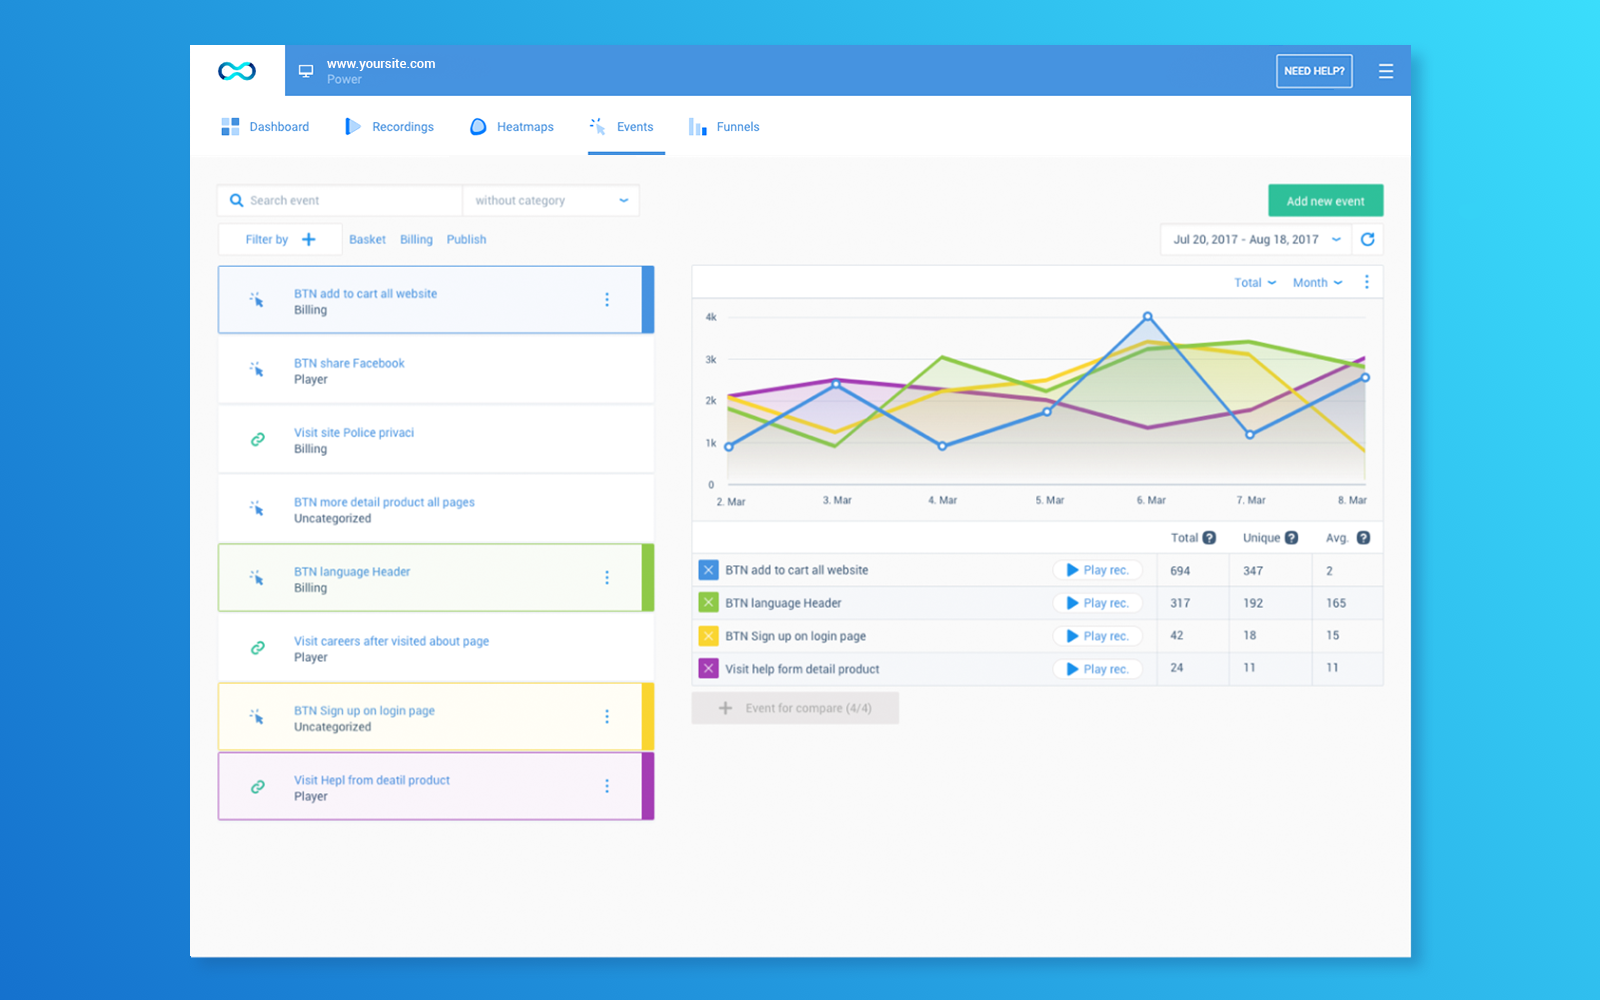Open the hamburger menu in the top right
Screen dimensions: 1600x1000
pos(1386,70)
